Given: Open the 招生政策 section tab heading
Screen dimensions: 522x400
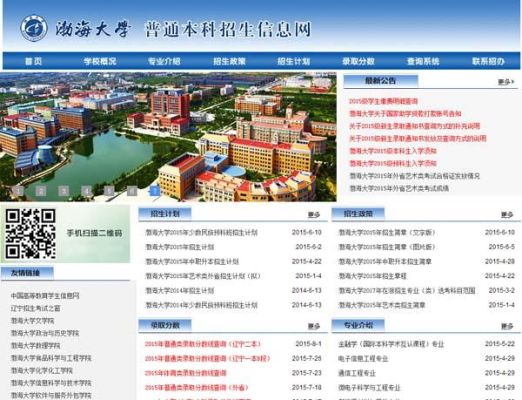Looking at the screenshot, I should click(x=358, y=214).
